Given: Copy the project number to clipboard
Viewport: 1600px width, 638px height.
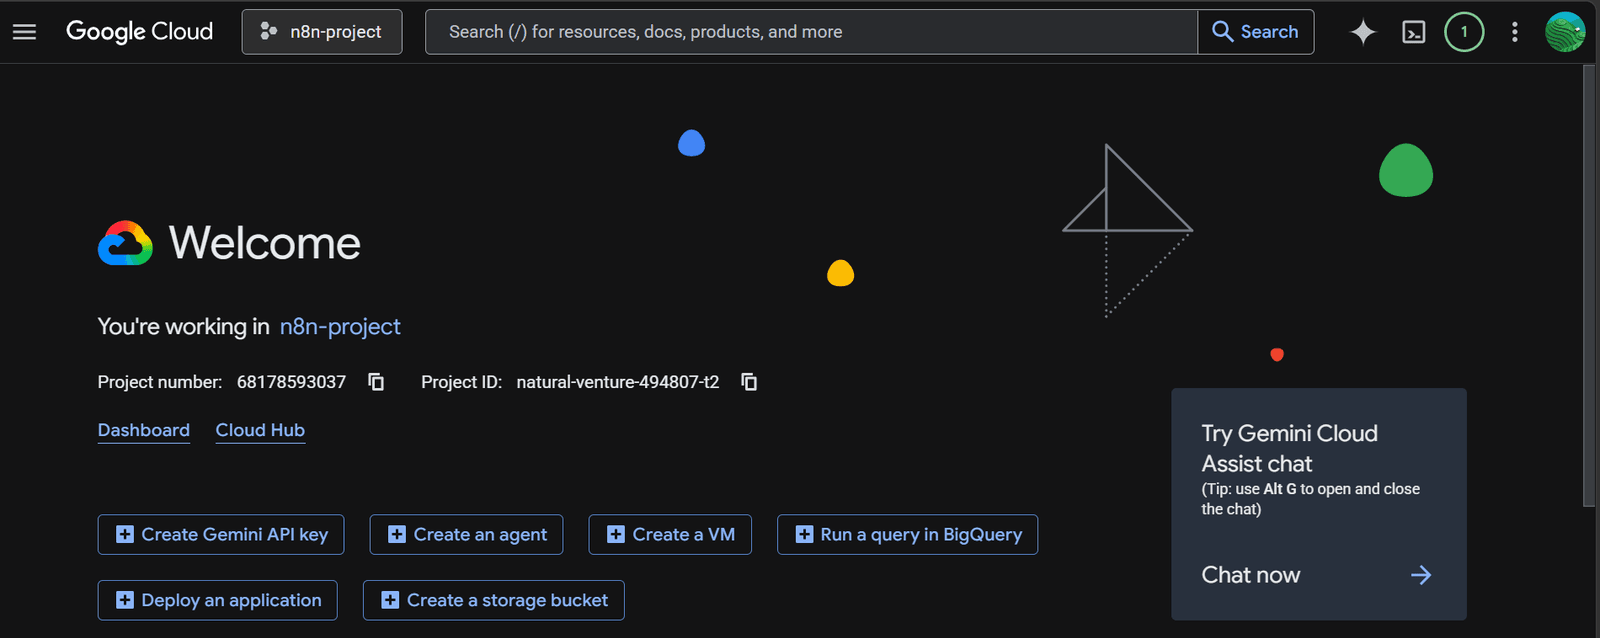Looking at the screenshot, I should click(376, 382).
